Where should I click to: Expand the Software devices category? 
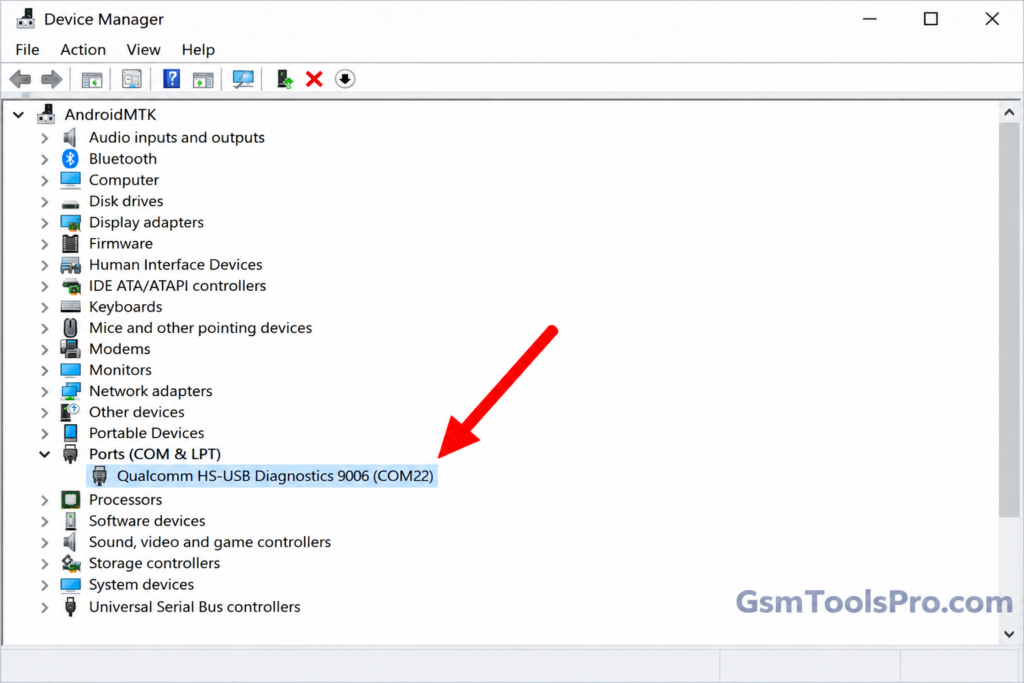[x=44, y=521]
